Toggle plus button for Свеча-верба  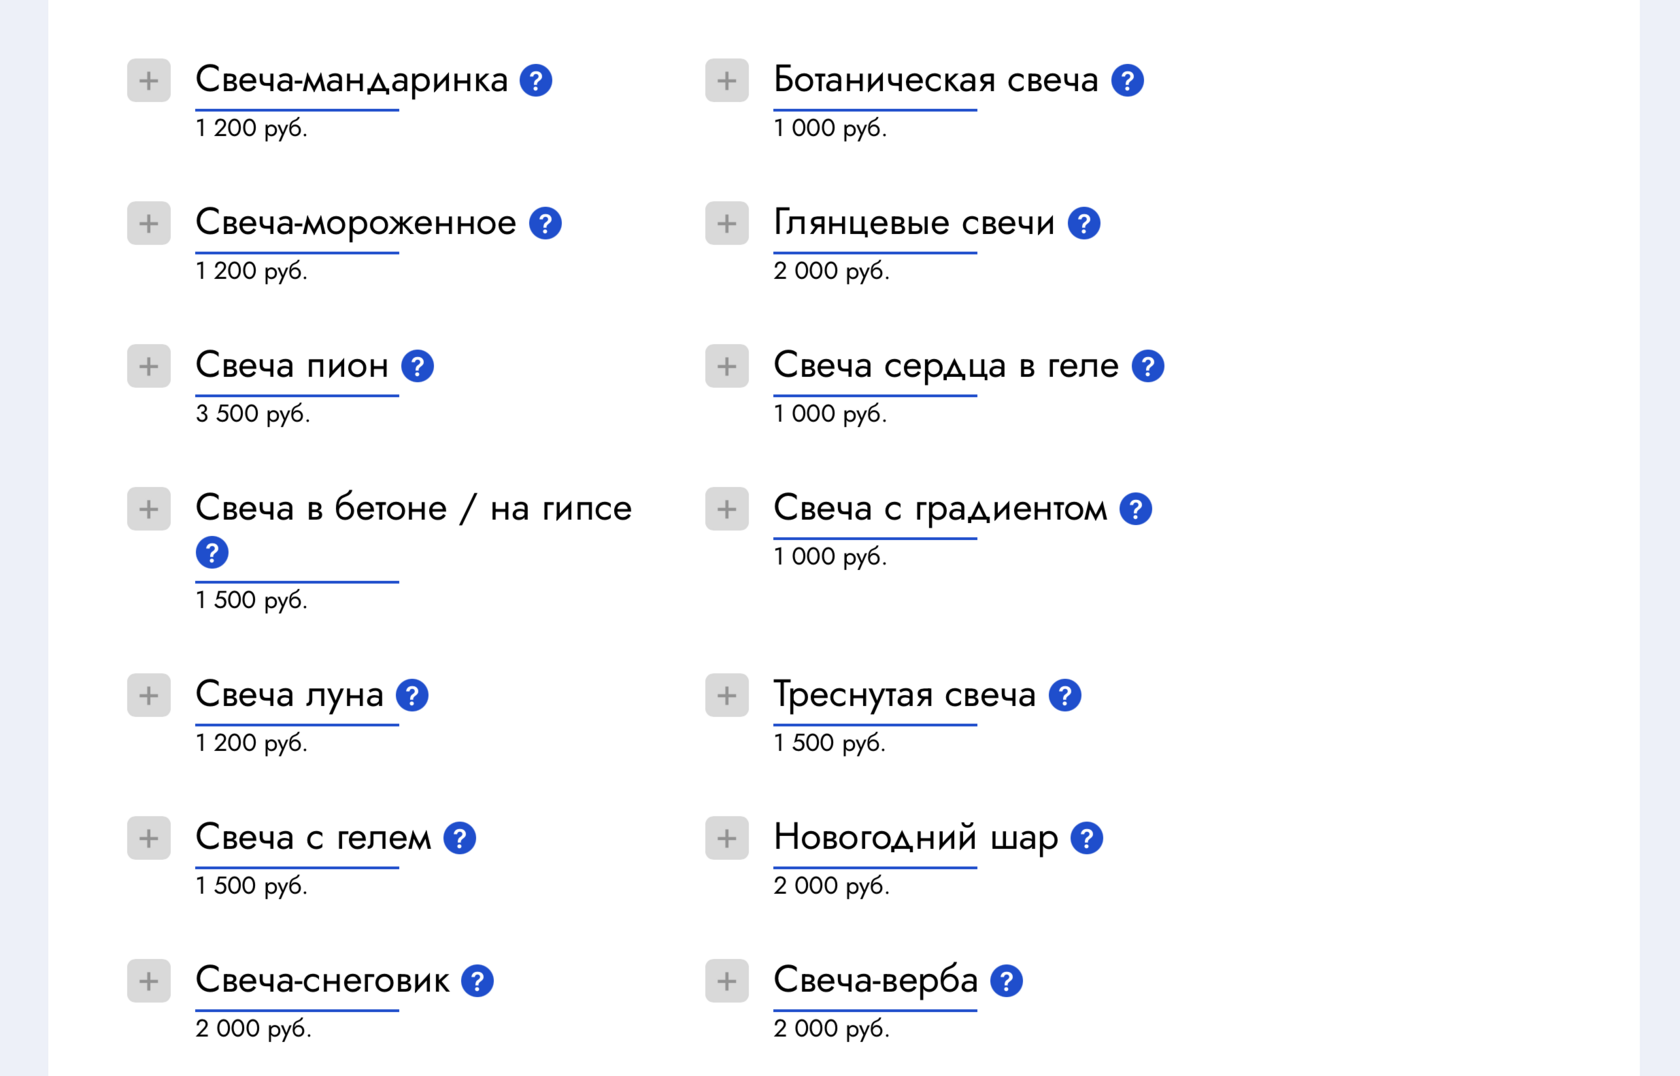tap(727, 982)
